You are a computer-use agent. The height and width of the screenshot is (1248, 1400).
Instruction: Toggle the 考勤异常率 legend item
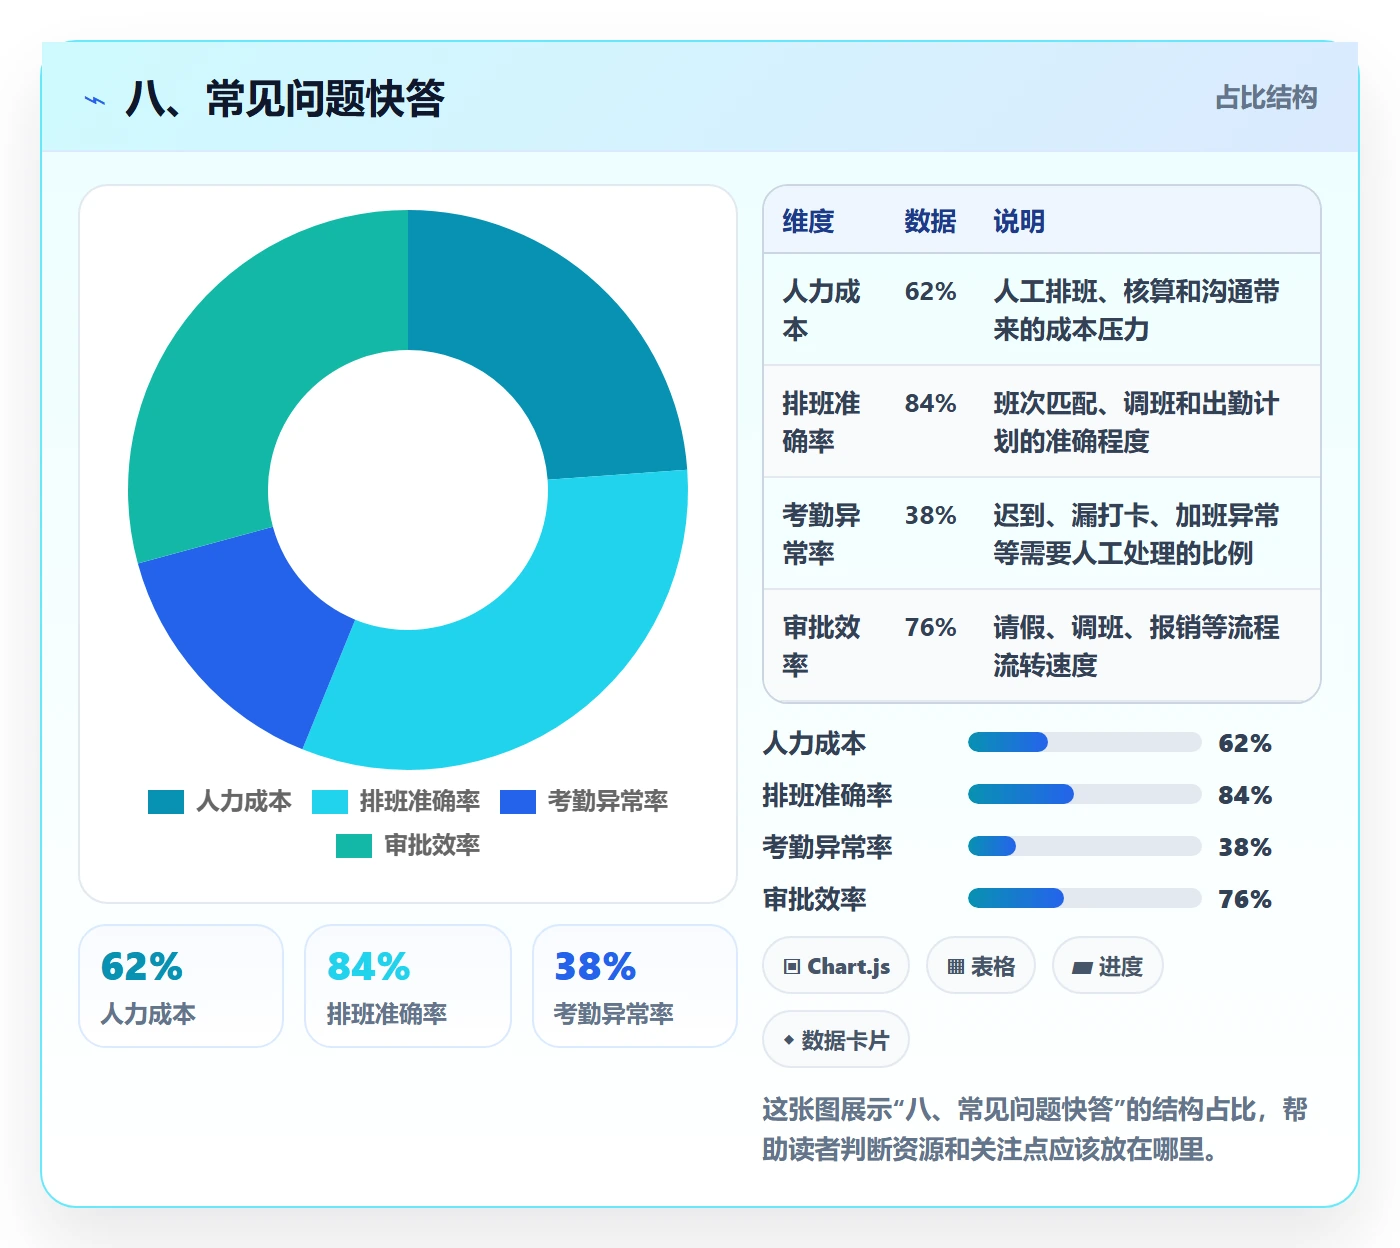click(584, 802)
